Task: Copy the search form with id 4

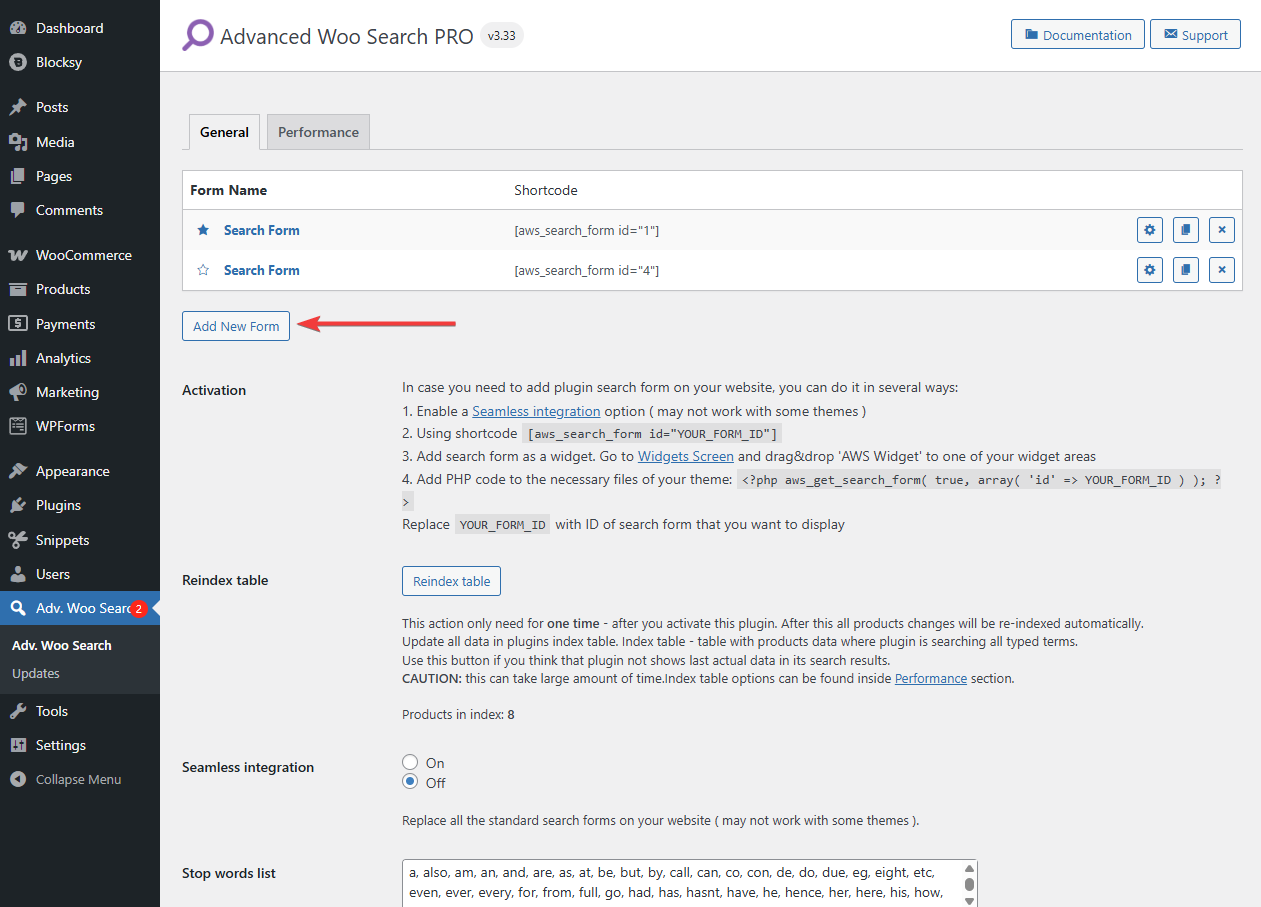Action: click(x=1185, y=270)
